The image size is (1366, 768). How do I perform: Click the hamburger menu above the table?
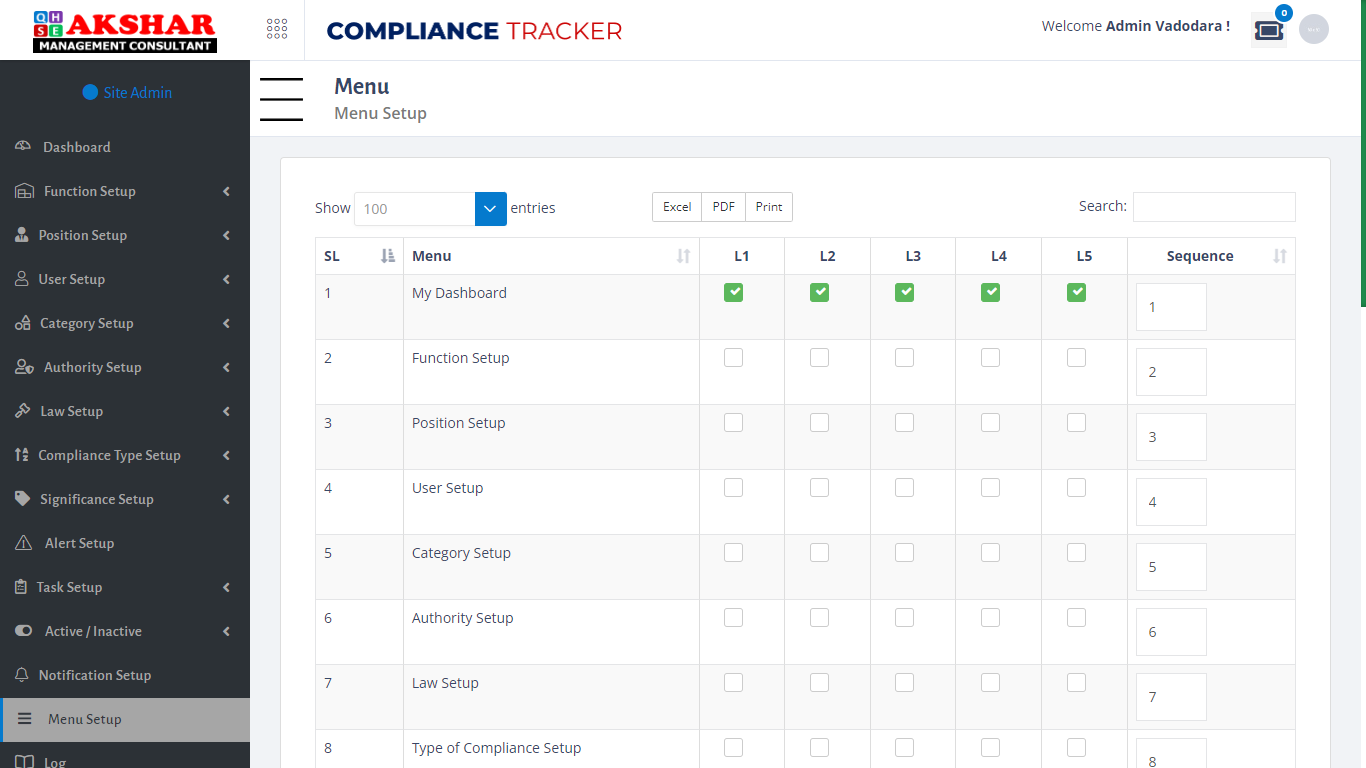281,99
